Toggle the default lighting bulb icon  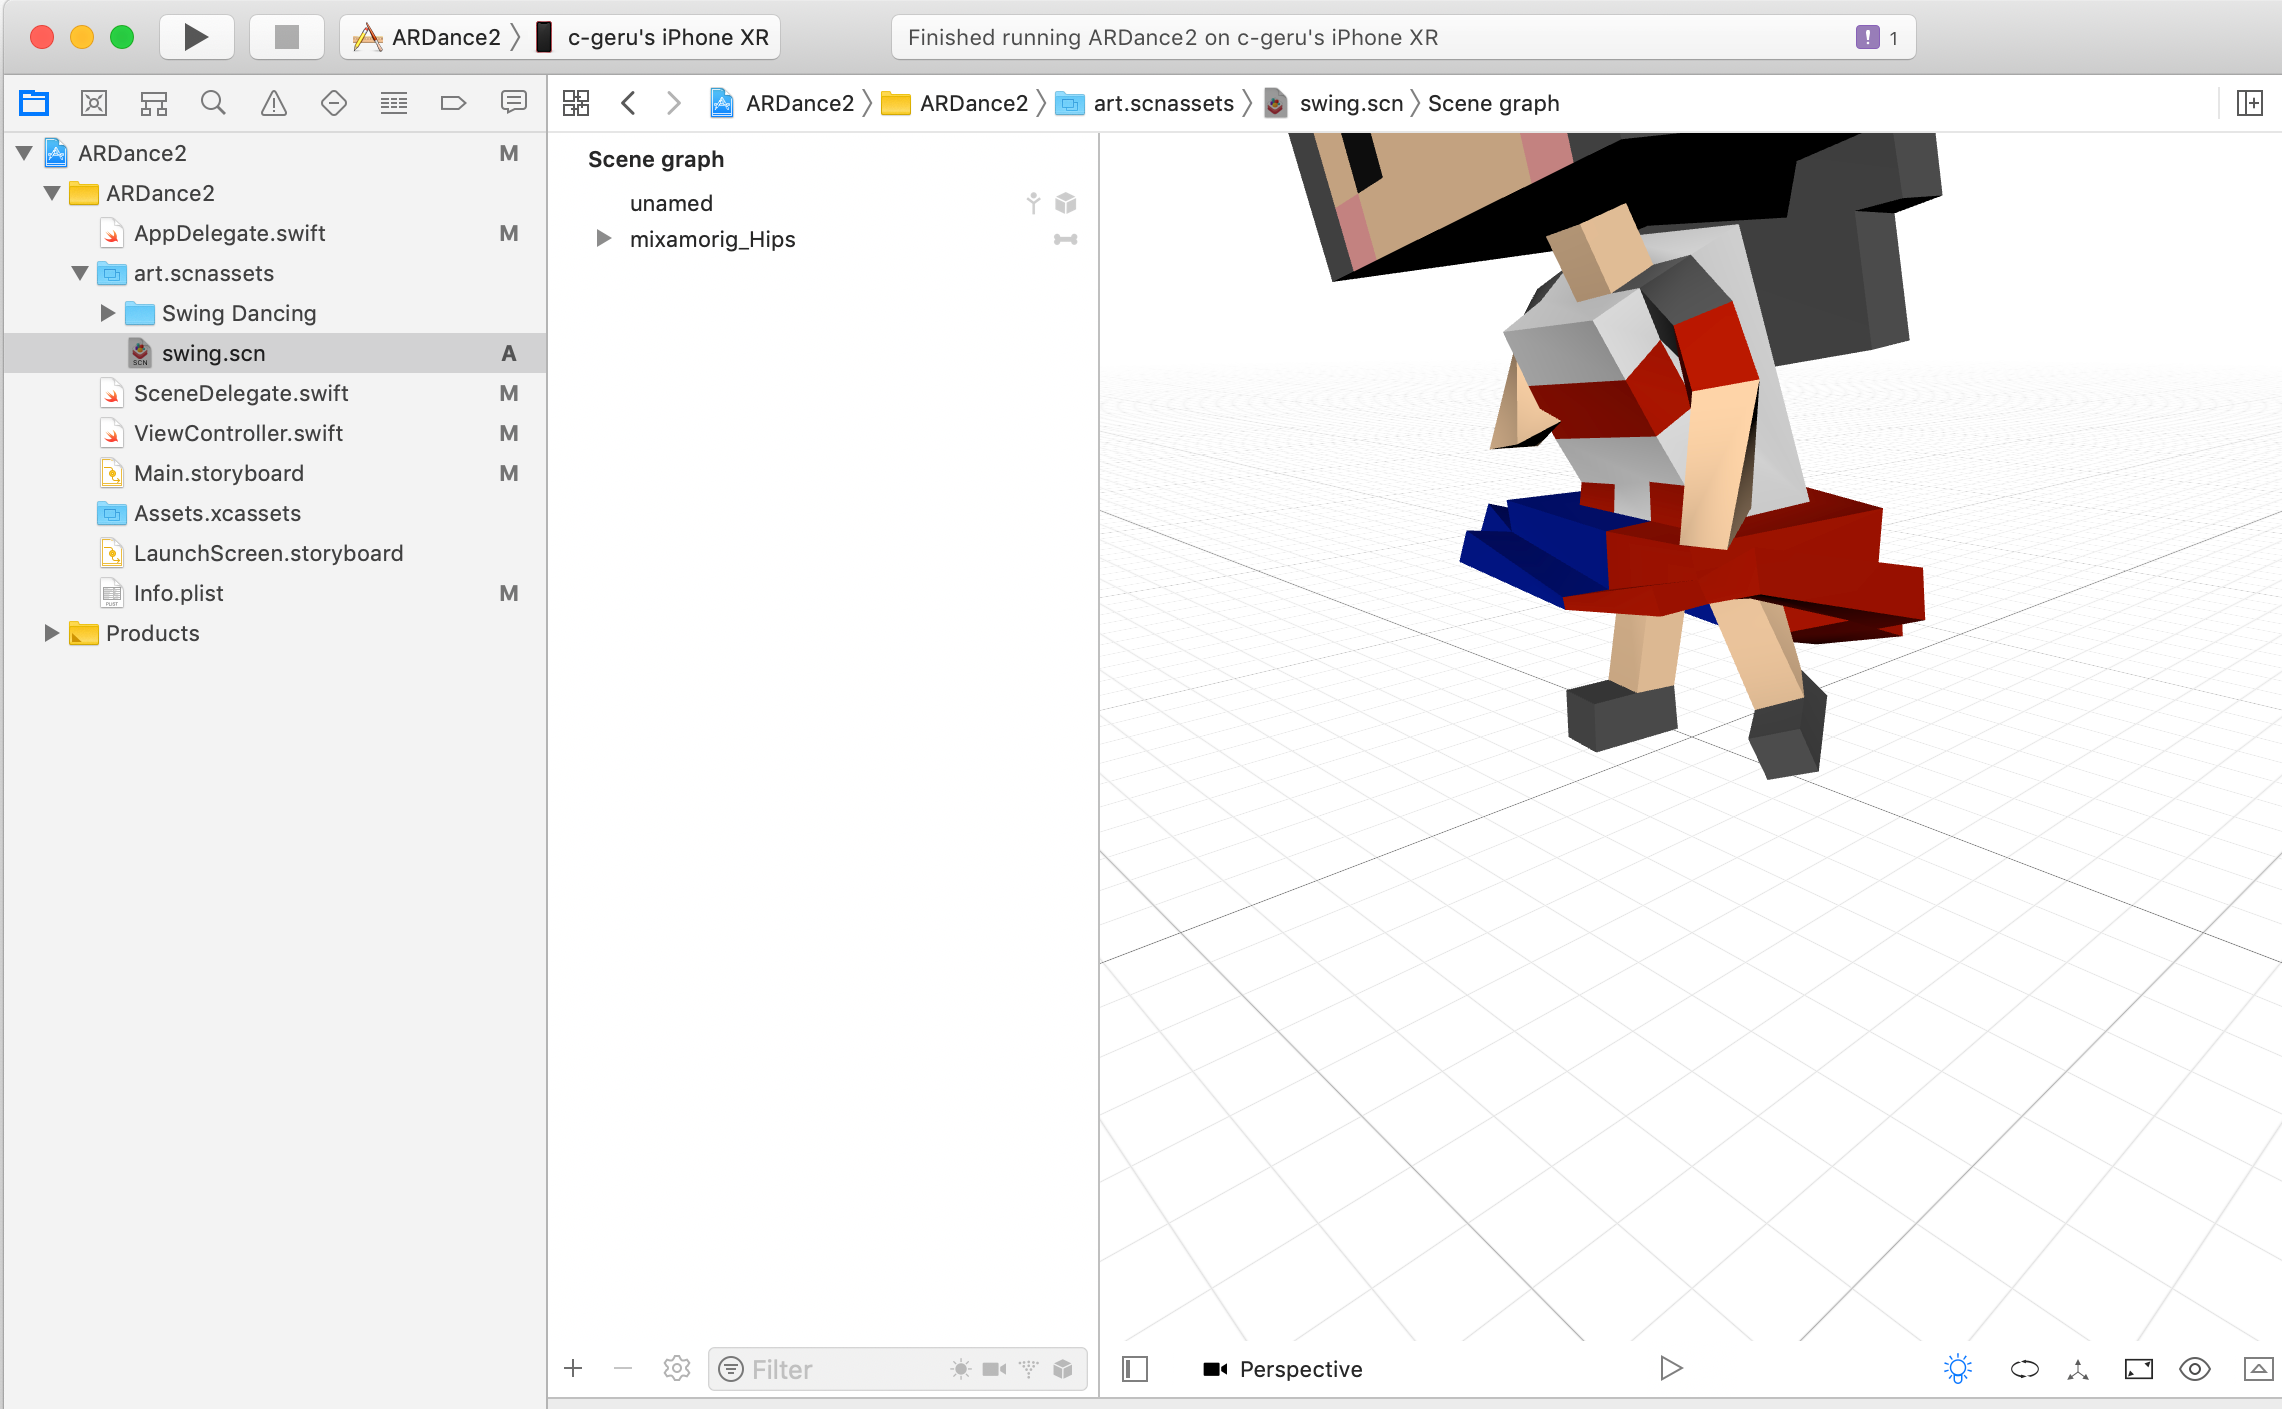(x=1957, y=1369)
